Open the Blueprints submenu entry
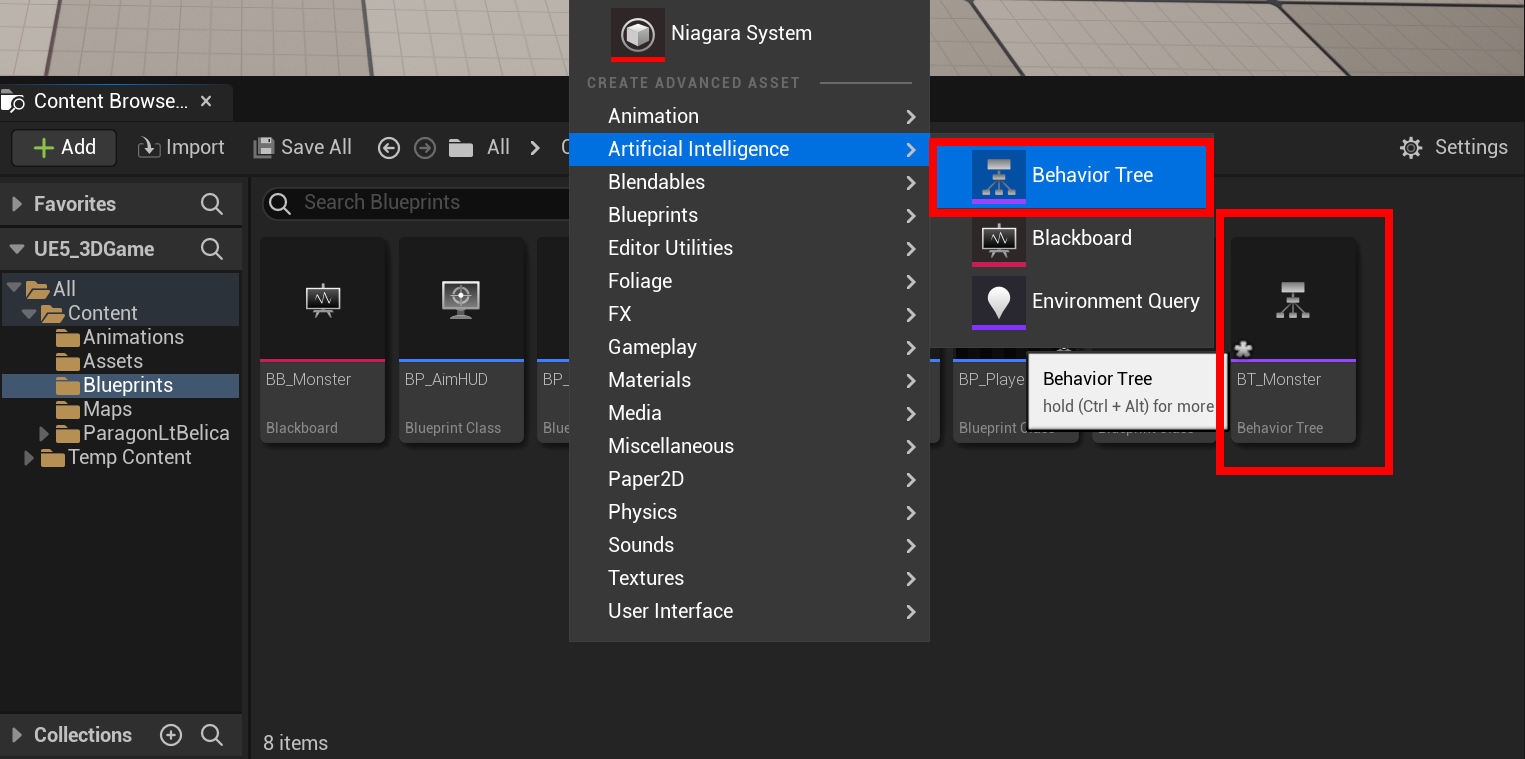 (x=749, y=215)
